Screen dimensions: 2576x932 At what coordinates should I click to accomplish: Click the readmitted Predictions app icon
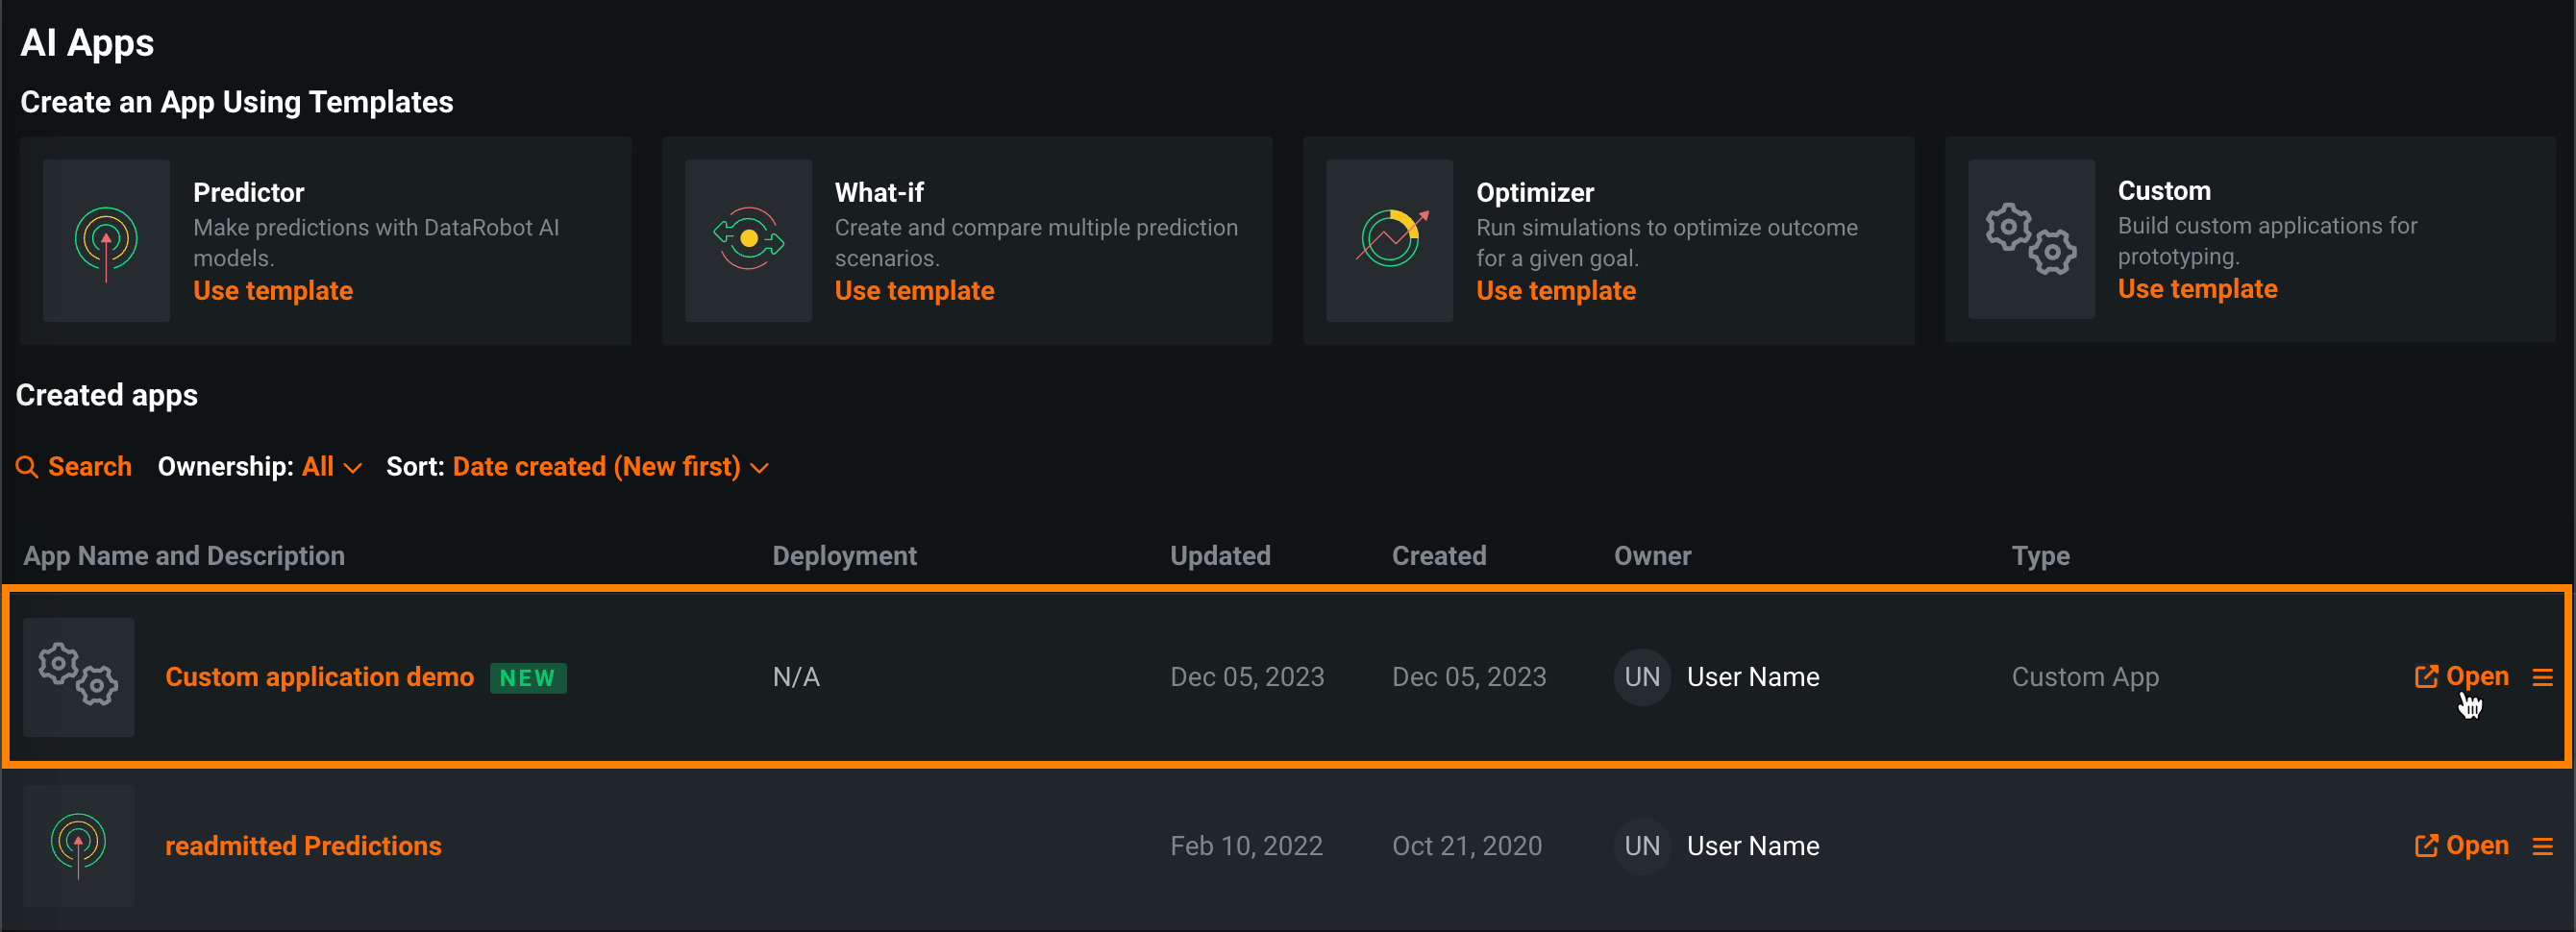79,845
